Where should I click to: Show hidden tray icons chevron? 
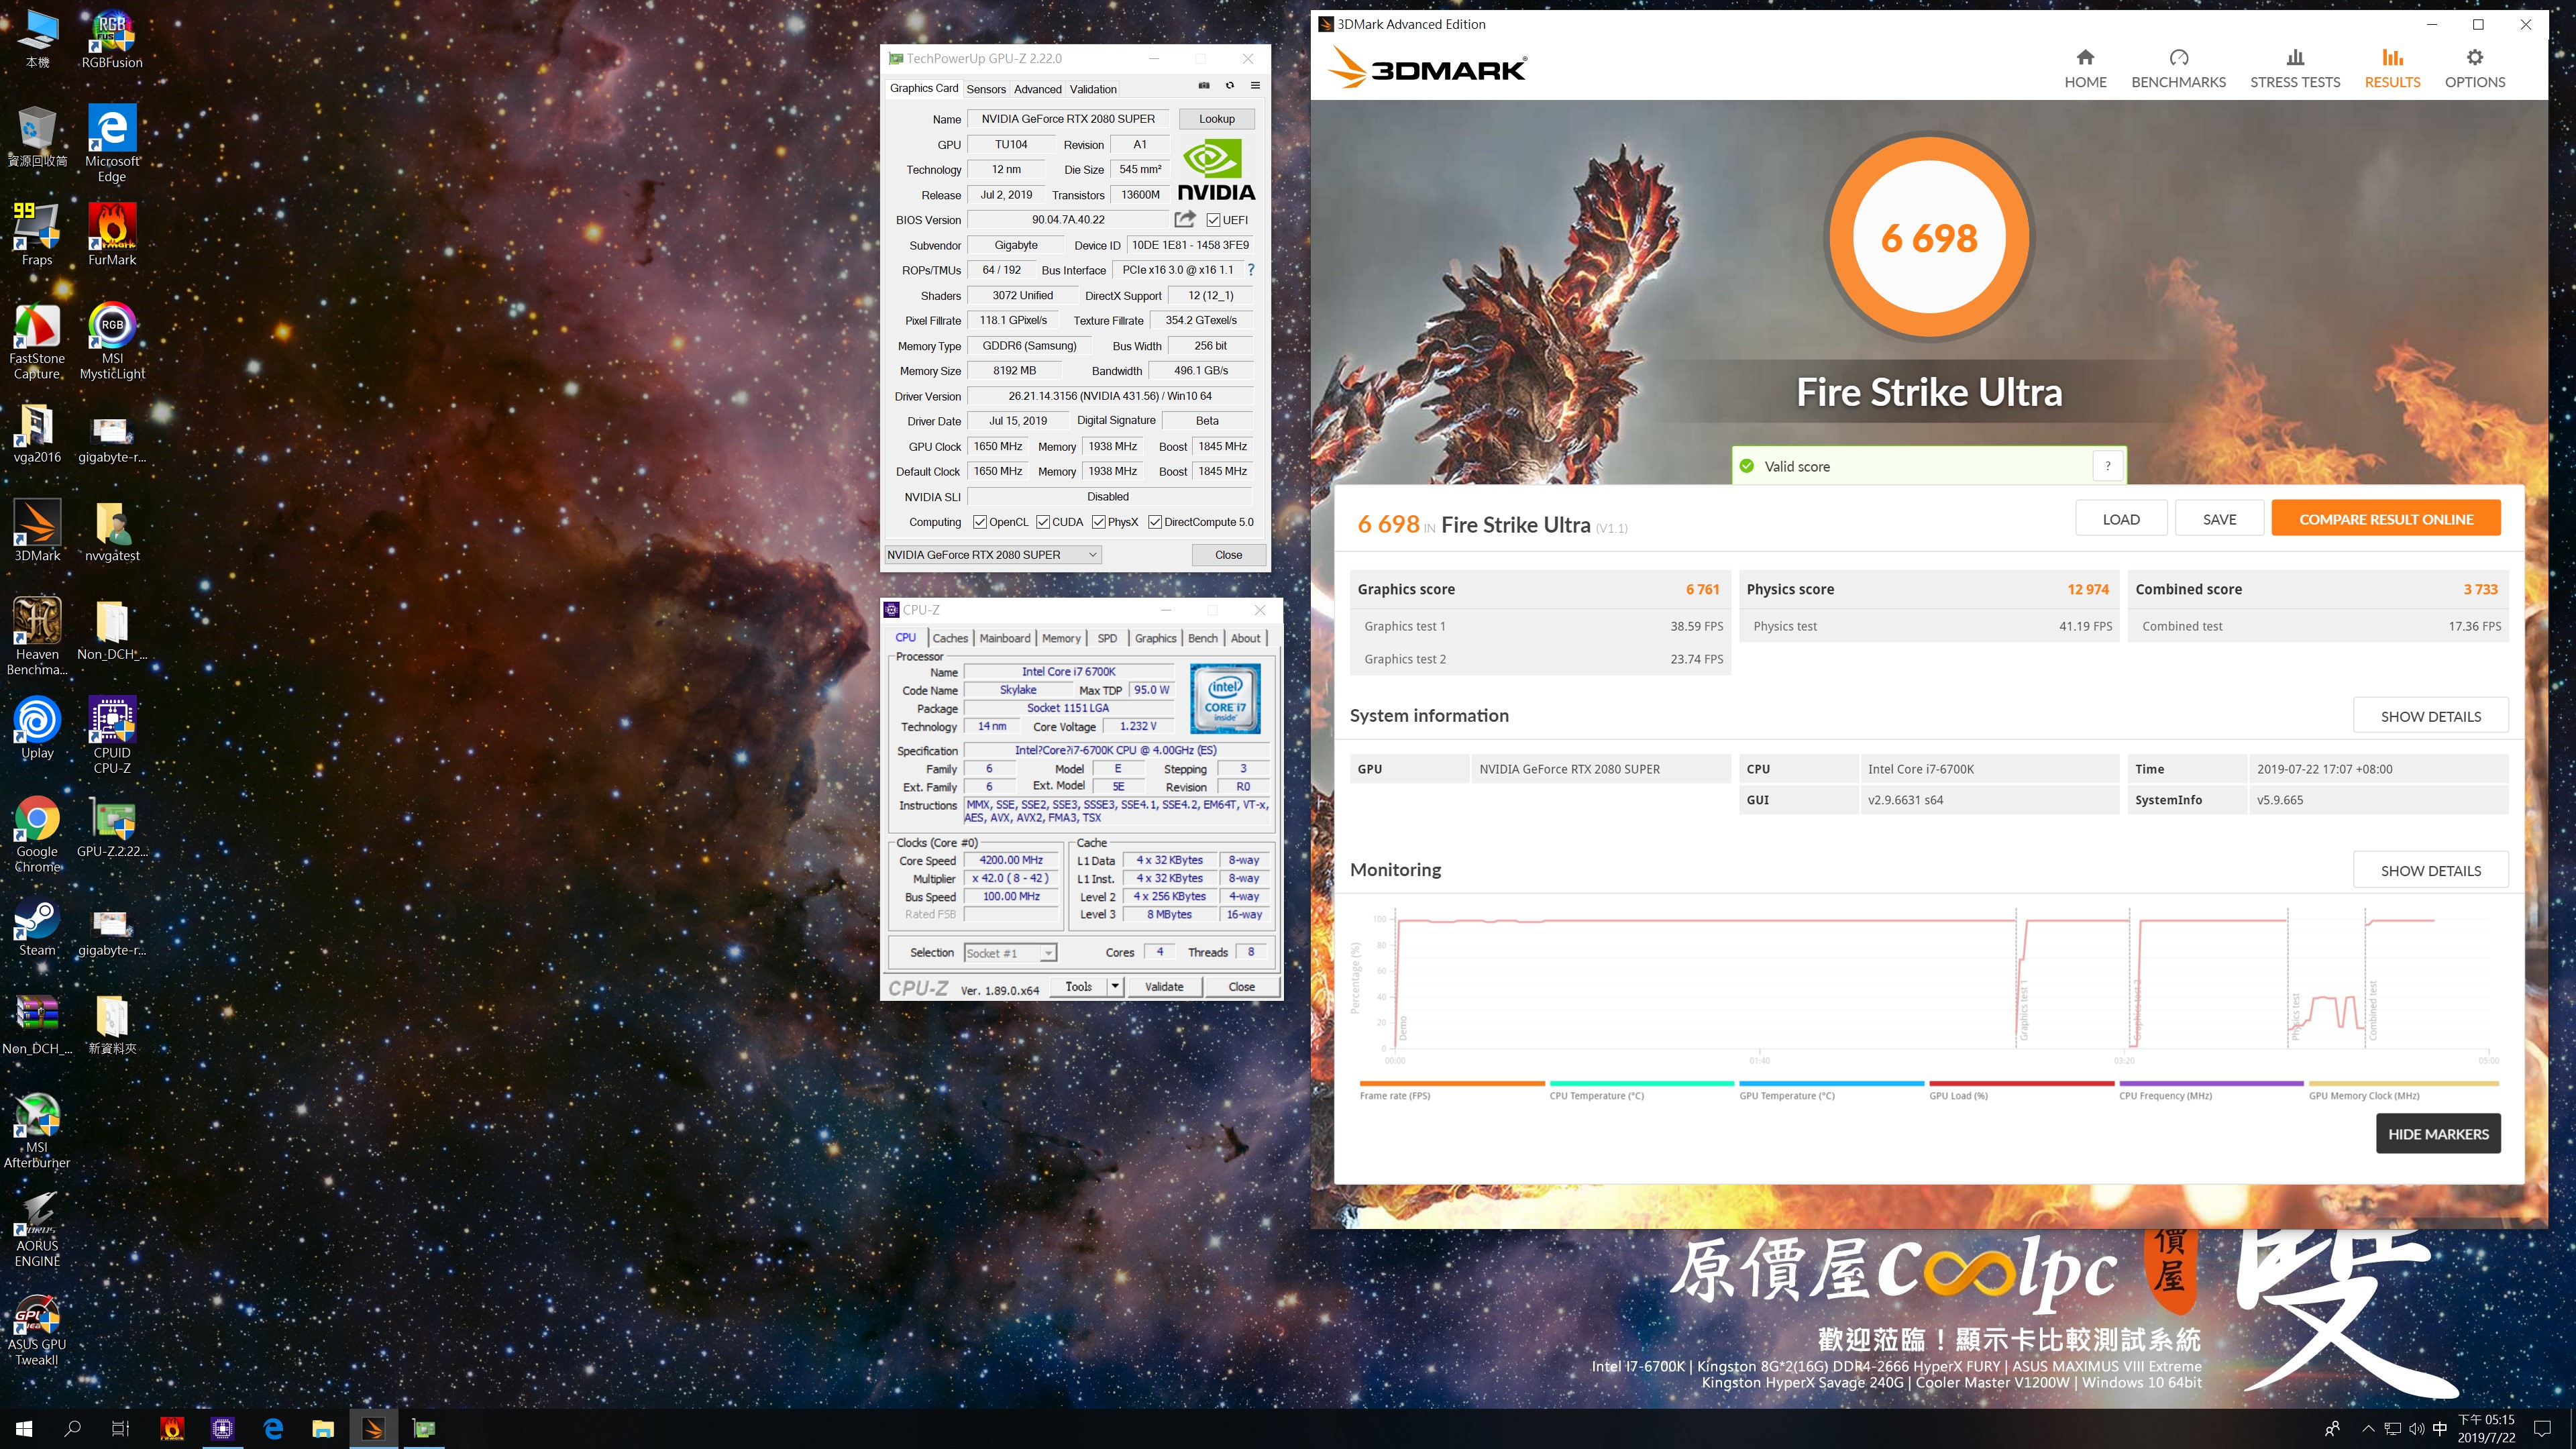click(x=2368, y=1429)
